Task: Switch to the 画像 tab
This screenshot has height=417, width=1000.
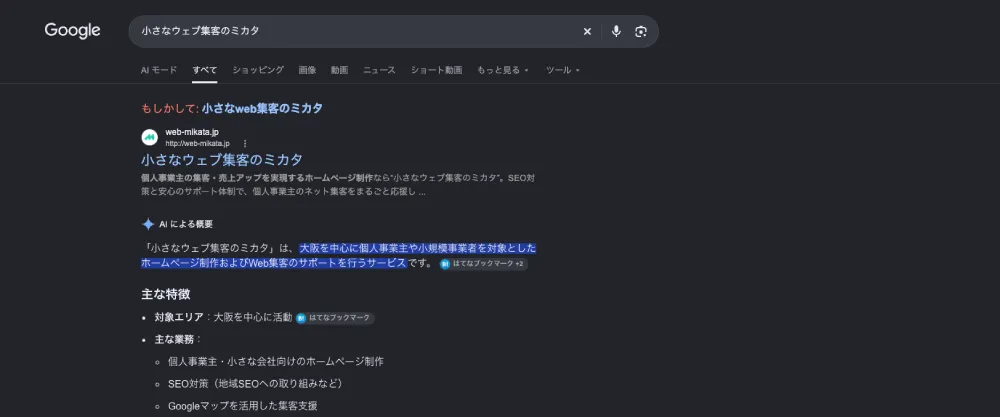Action: [307, 70]
